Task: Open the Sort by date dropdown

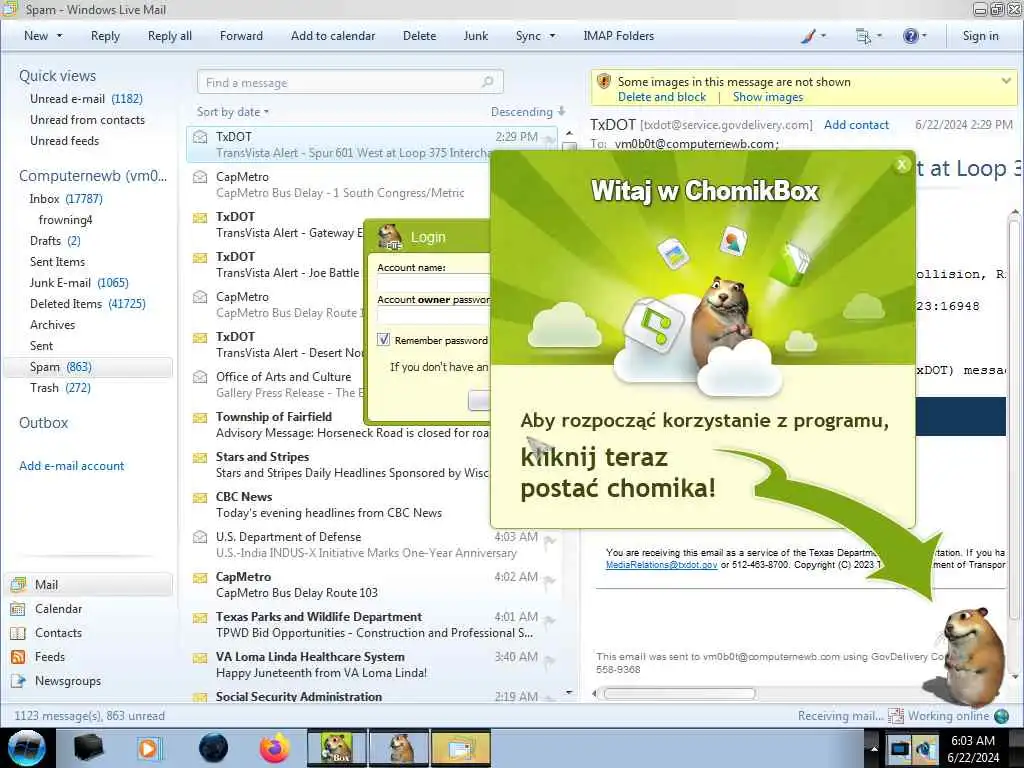Action: pyautogui.click(x=232, y=112)
